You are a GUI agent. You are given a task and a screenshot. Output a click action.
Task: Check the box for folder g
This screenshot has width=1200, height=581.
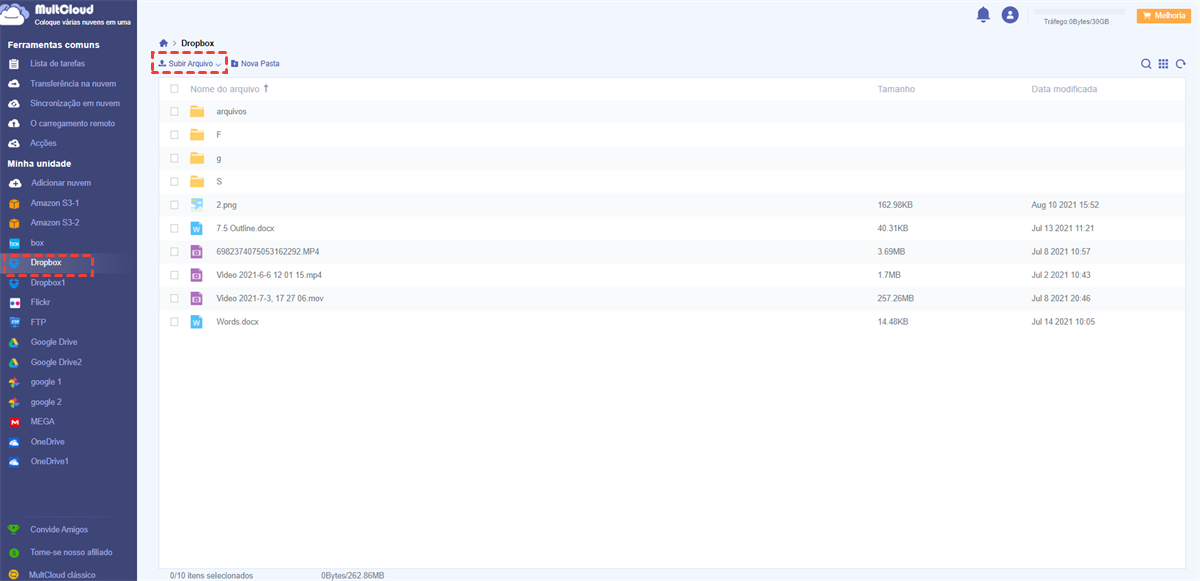[x=174, y=158]
